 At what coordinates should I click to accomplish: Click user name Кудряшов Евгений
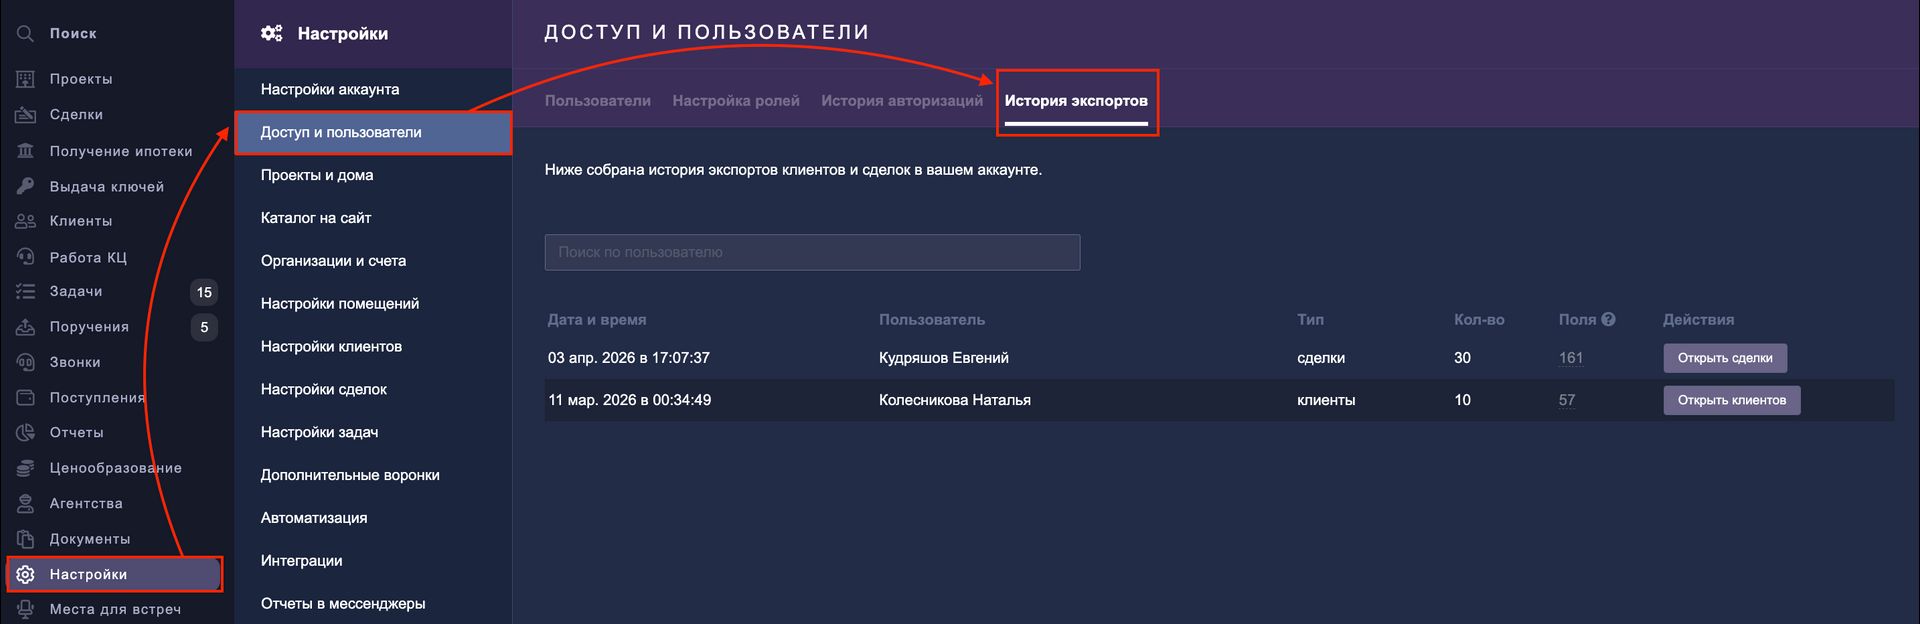[944, 358]
